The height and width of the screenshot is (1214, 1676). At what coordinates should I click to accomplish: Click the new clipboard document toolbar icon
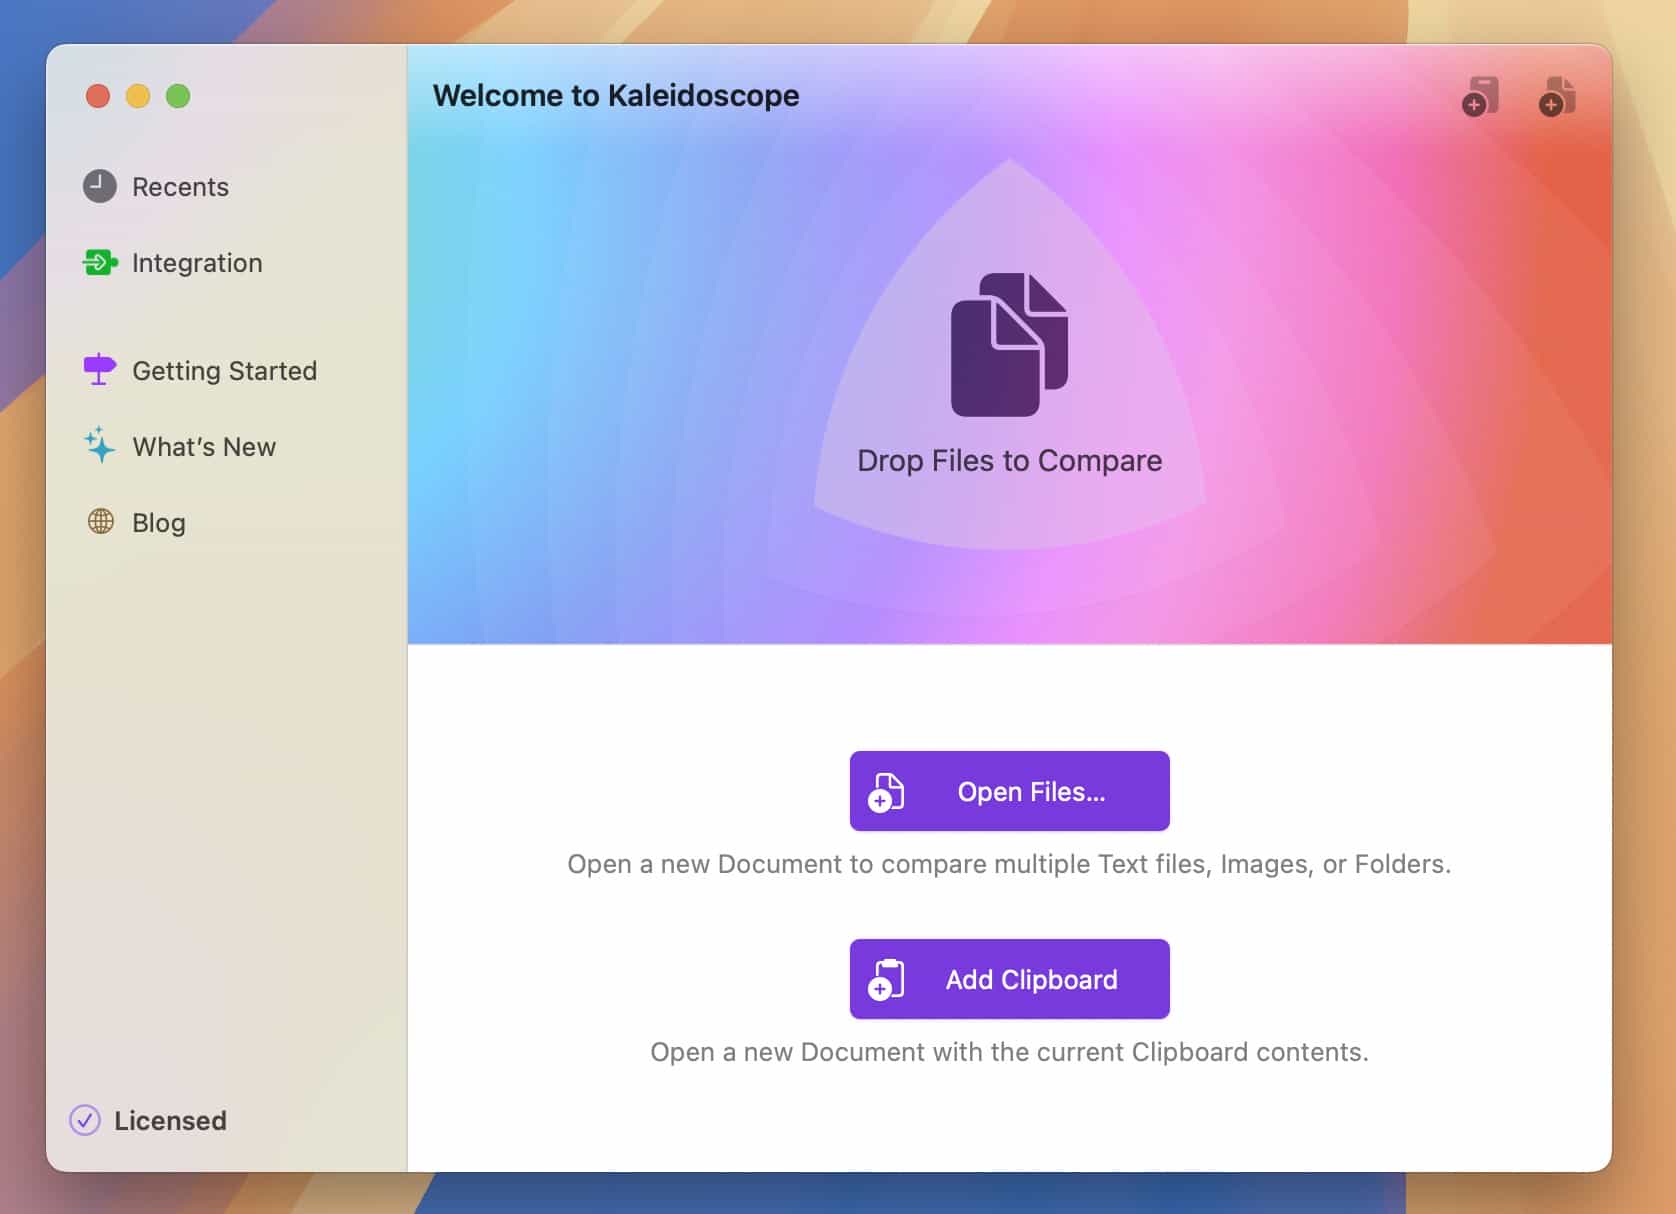point(1481,97)
